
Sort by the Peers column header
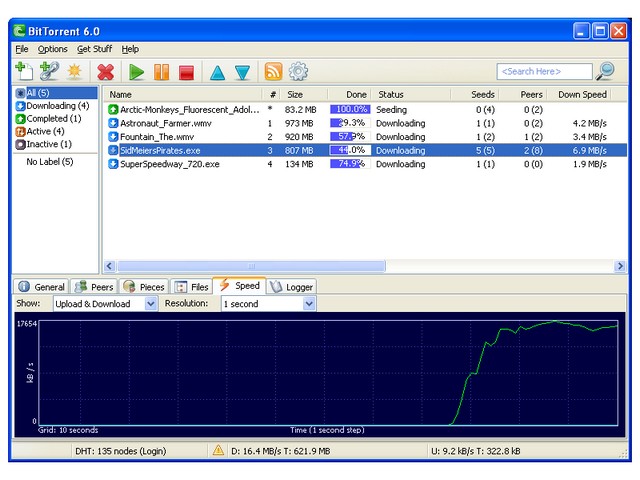click(524, 95)
